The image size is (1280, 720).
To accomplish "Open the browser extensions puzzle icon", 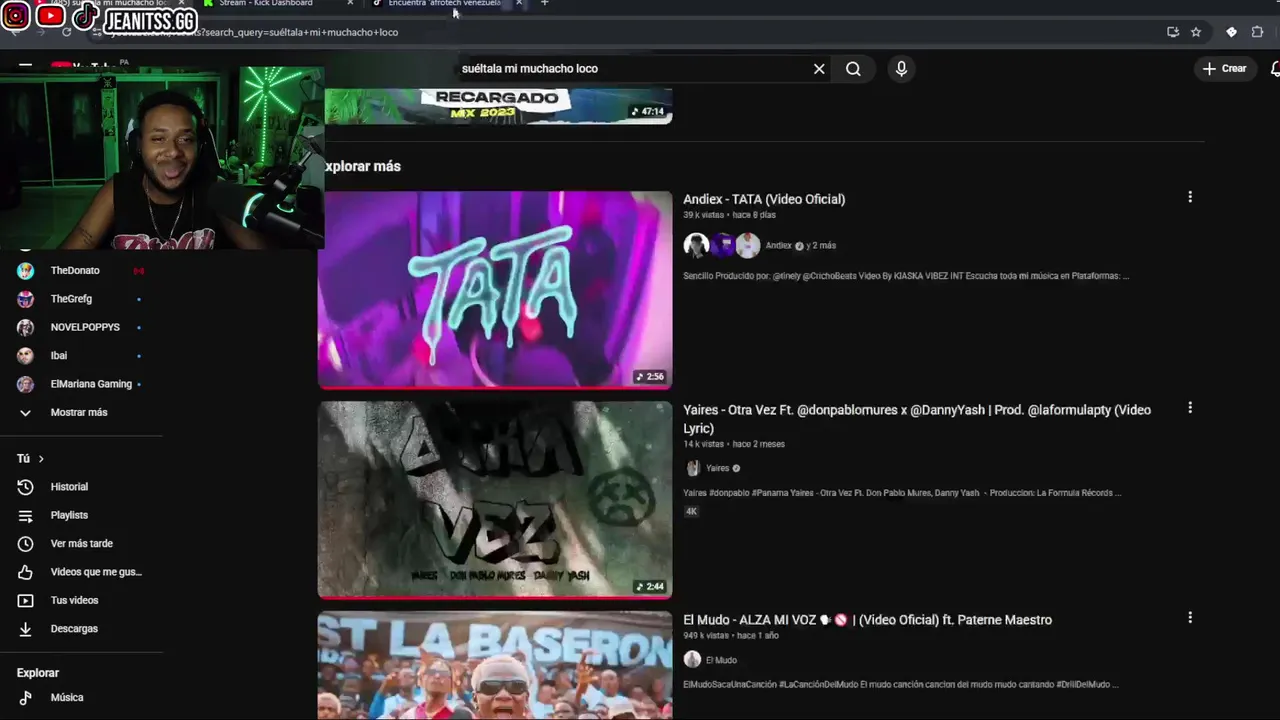I will click(x=1257, y=32).
